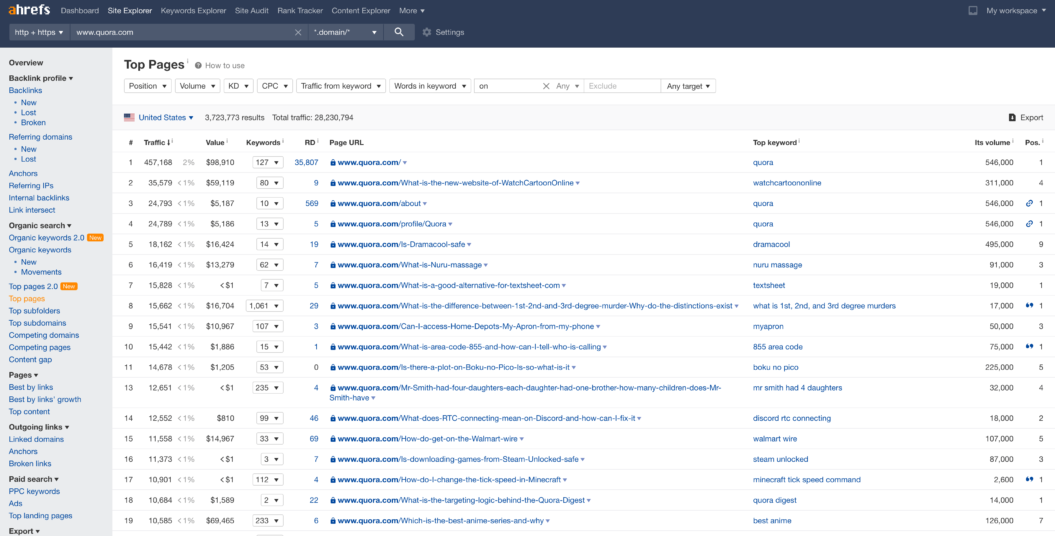Open the Any target dropdown
The width and height of the screenshot is (1055, 536).
click(x=688, y=86)
